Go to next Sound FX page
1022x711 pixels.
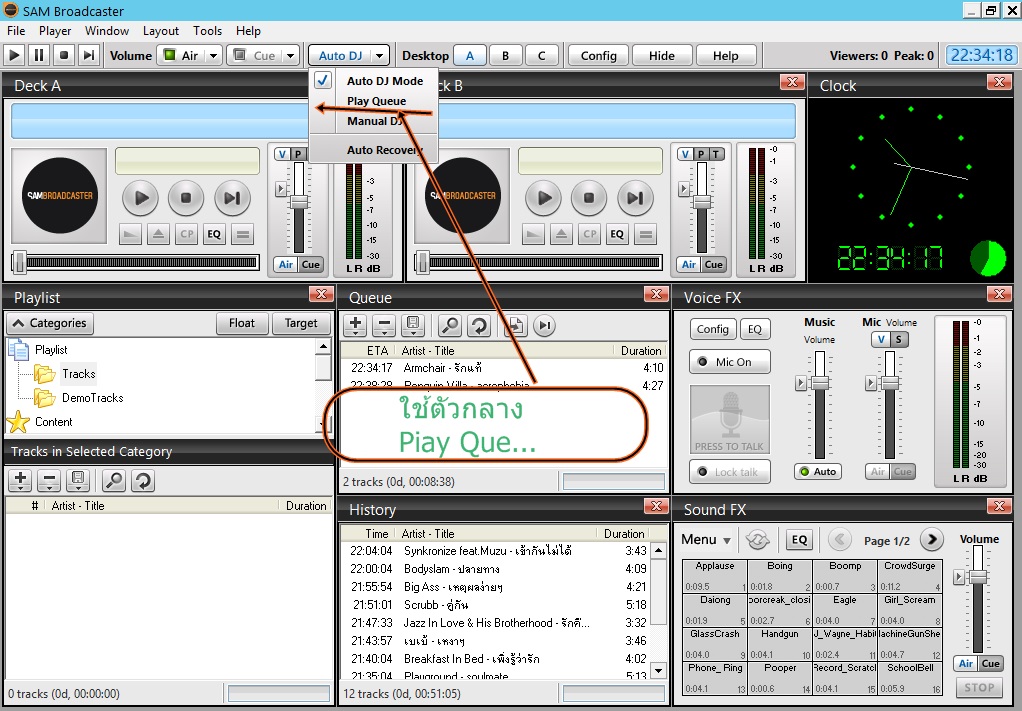(x=932, y=539)
